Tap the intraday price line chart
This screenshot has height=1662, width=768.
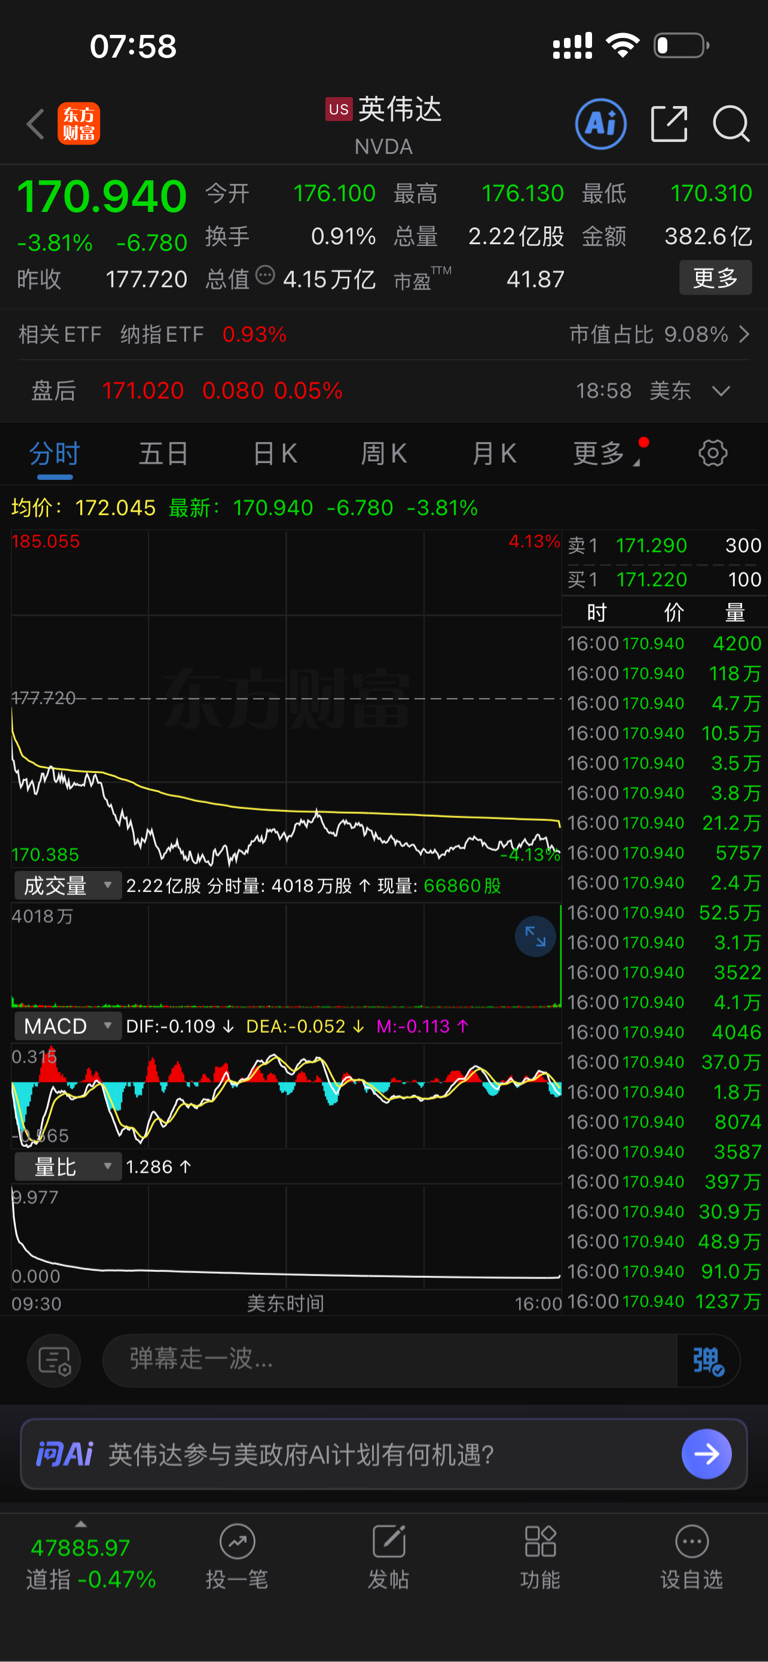point(286,699)
